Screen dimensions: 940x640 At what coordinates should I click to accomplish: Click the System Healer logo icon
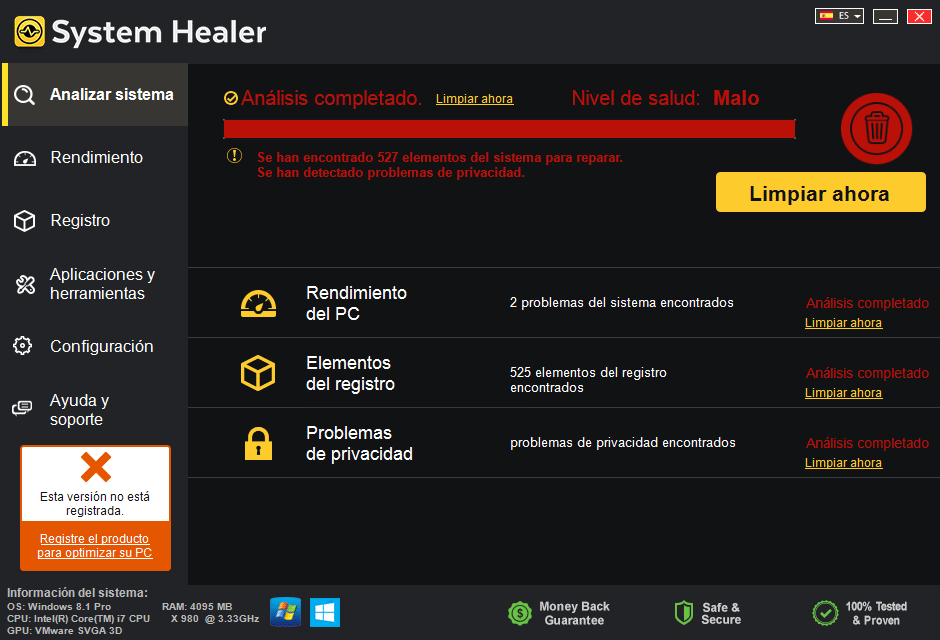pyautogui.click(x=29, y=31)
